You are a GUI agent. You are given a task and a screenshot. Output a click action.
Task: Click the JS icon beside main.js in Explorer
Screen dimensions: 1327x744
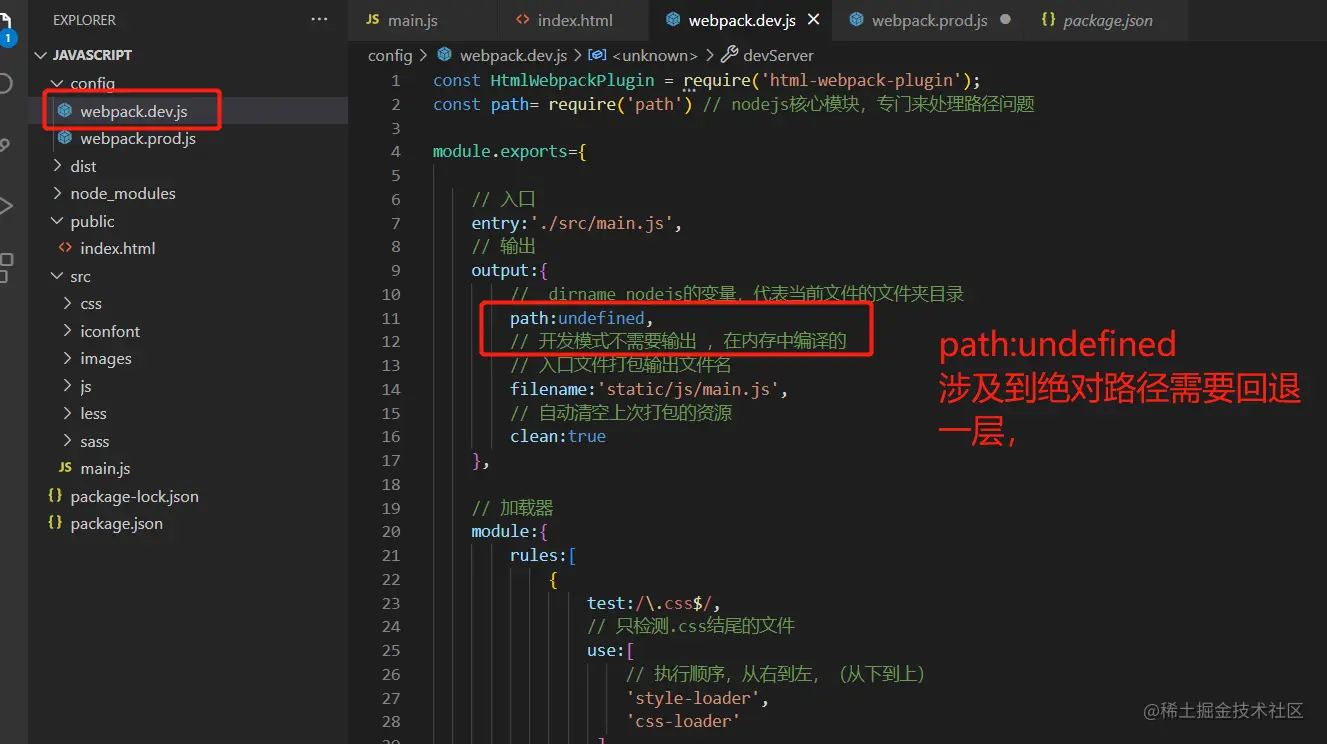[65, 468]
